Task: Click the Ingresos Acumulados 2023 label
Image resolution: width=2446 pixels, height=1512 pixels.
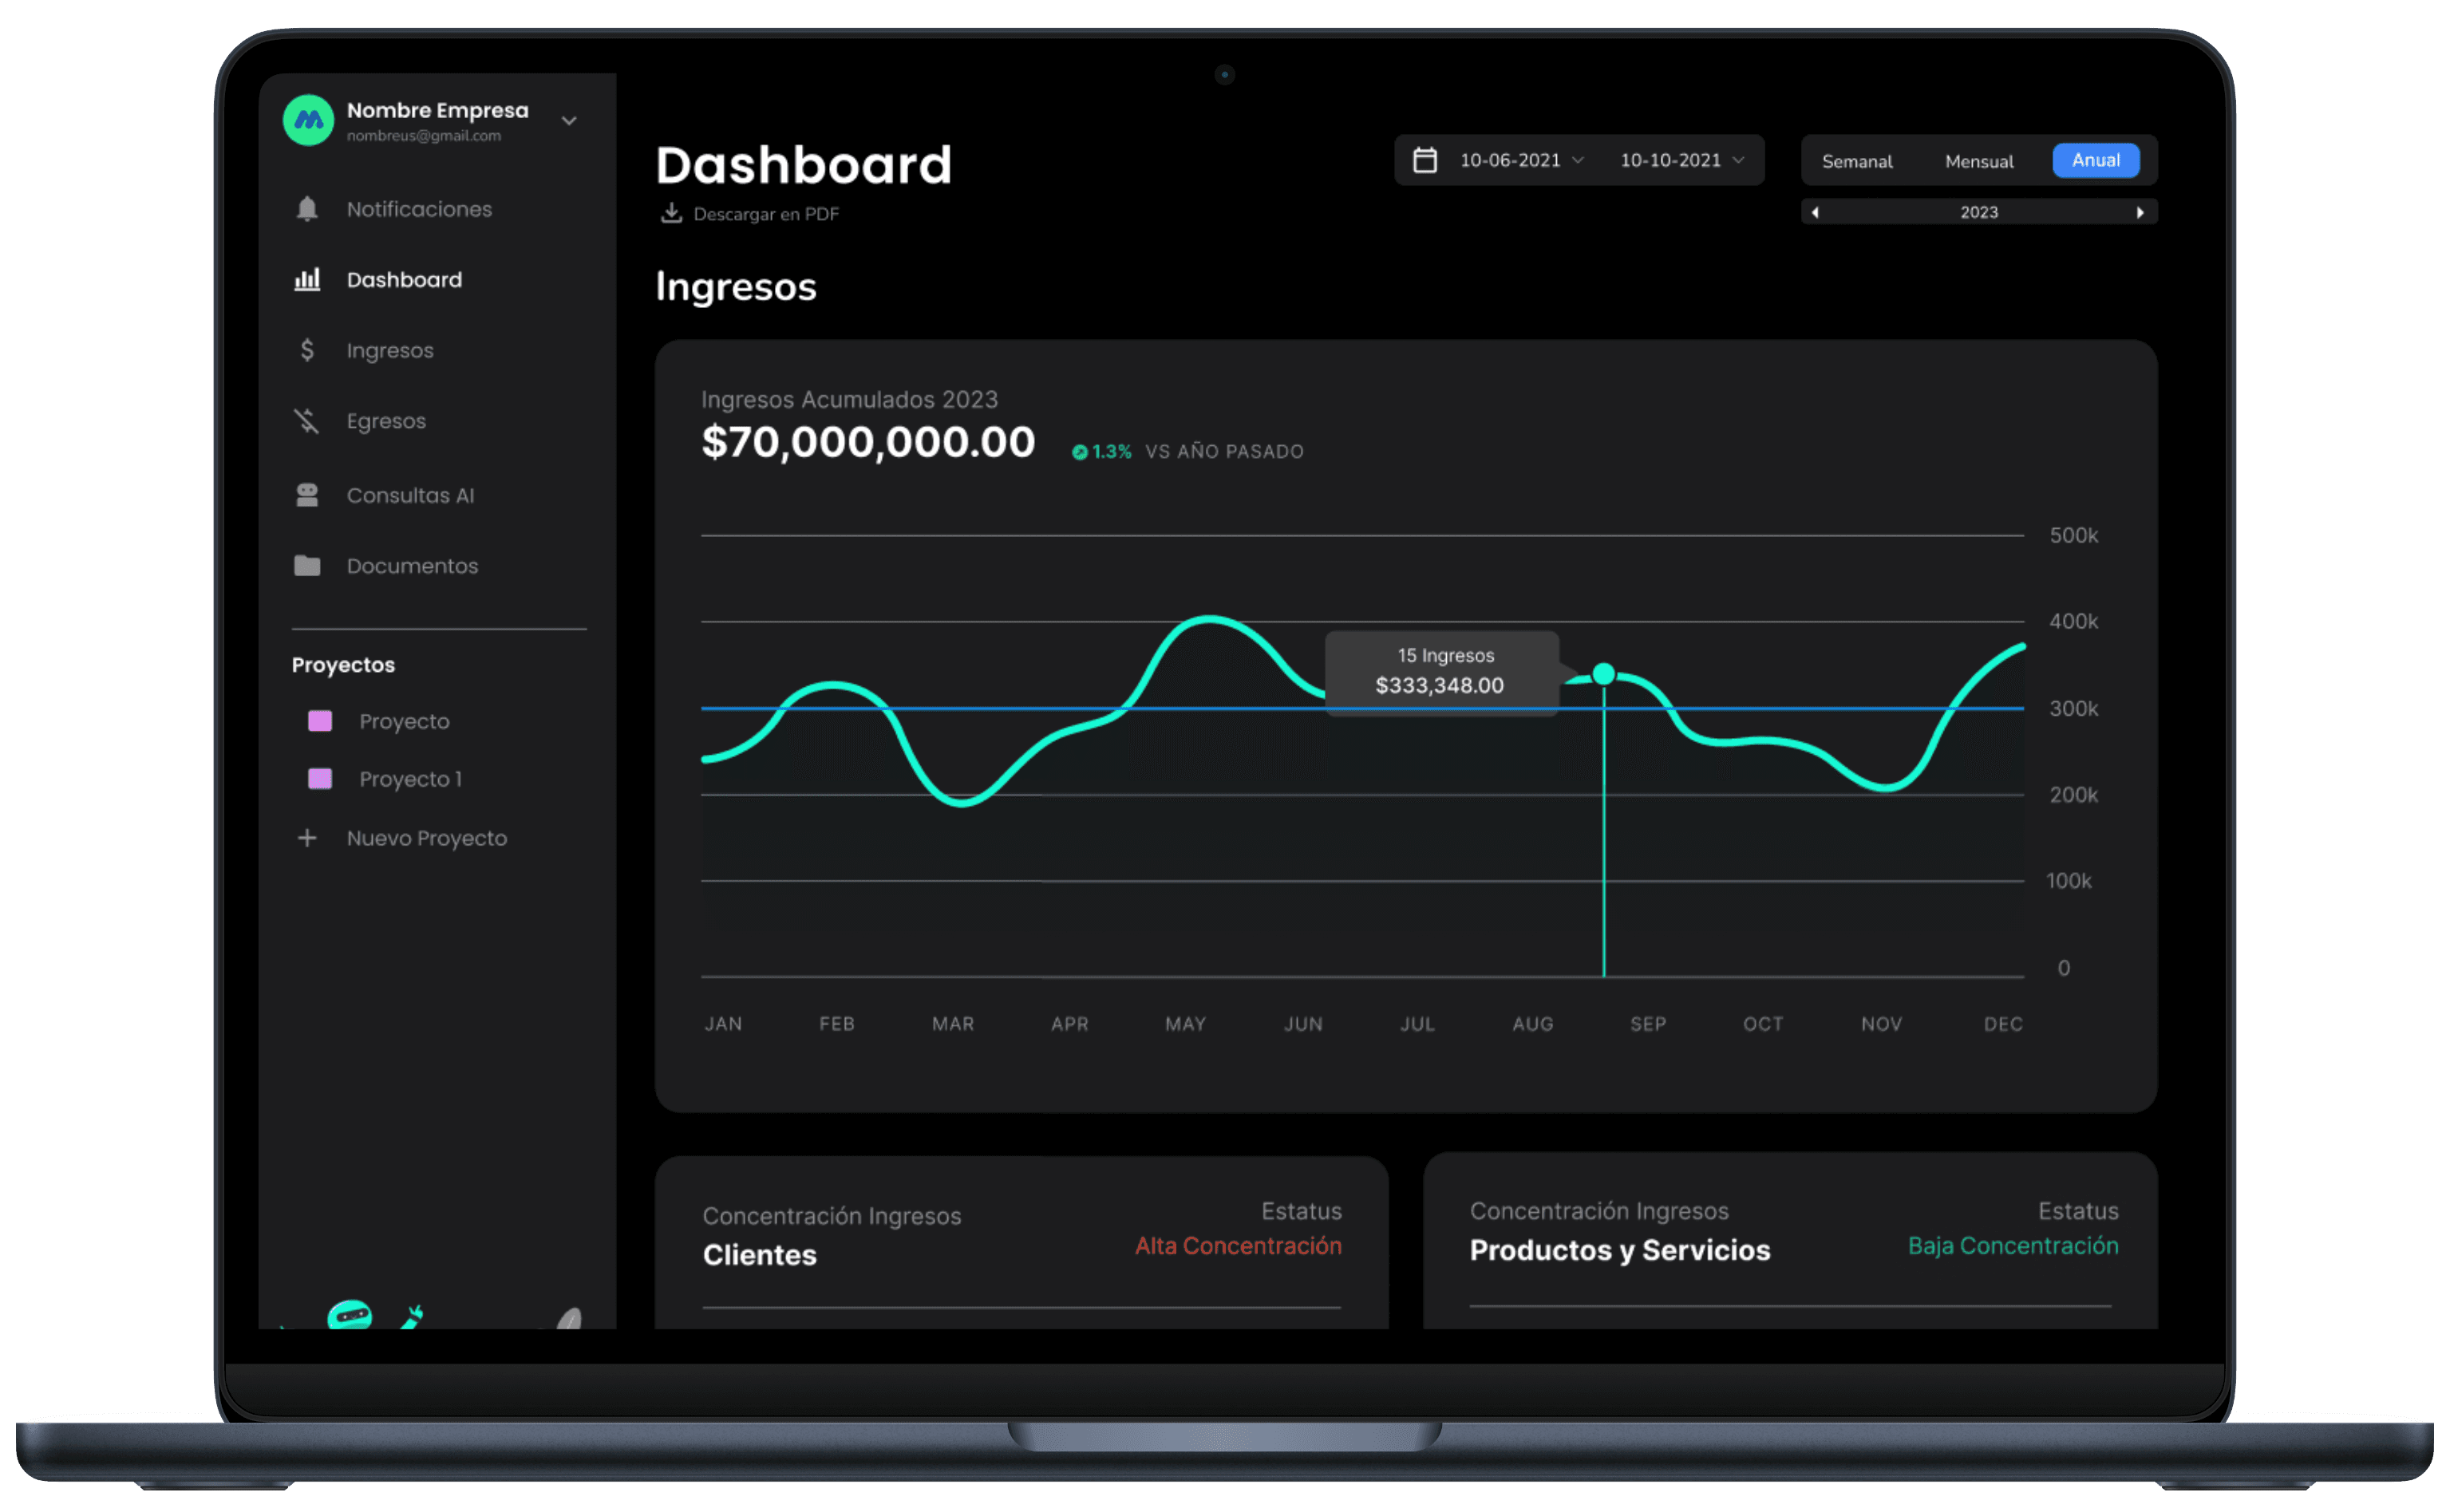Action: [x=849, y=399]
